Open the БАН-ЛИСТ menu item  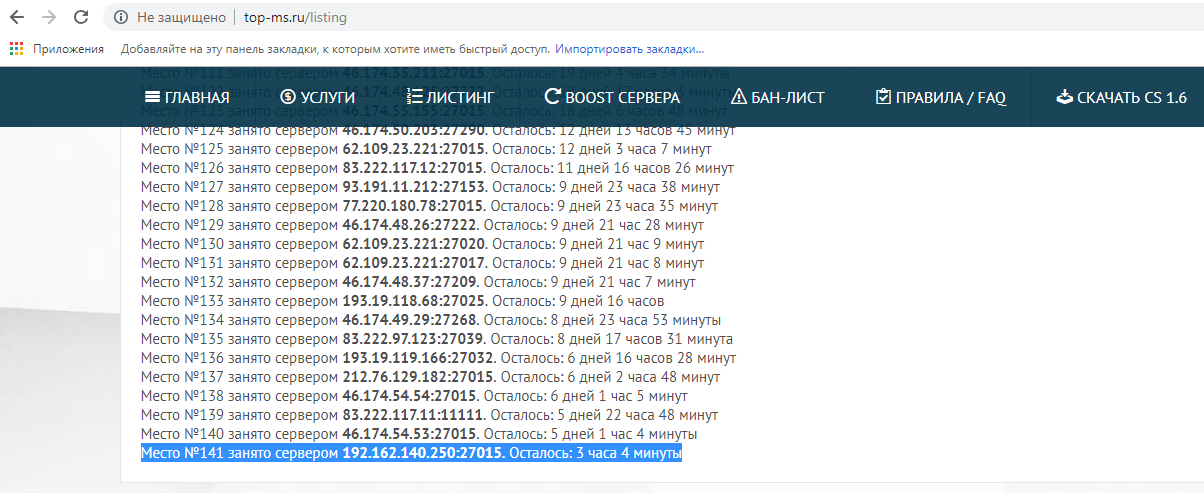[x=778, y=97]
